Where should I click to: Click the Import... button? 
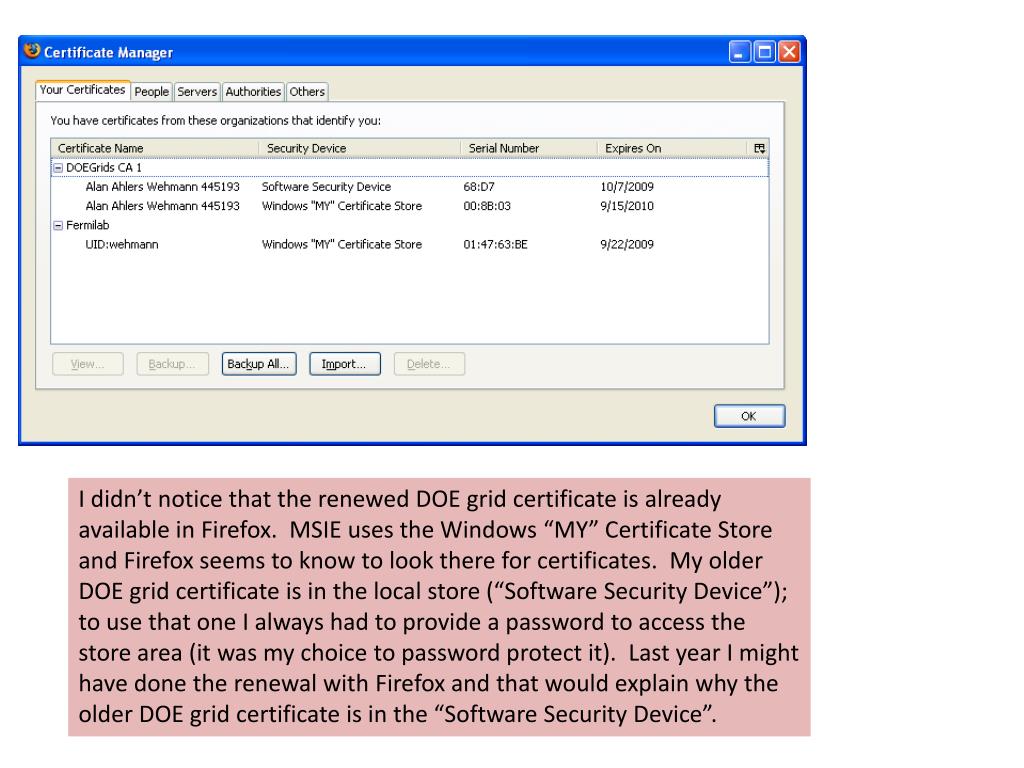[344, 364]
